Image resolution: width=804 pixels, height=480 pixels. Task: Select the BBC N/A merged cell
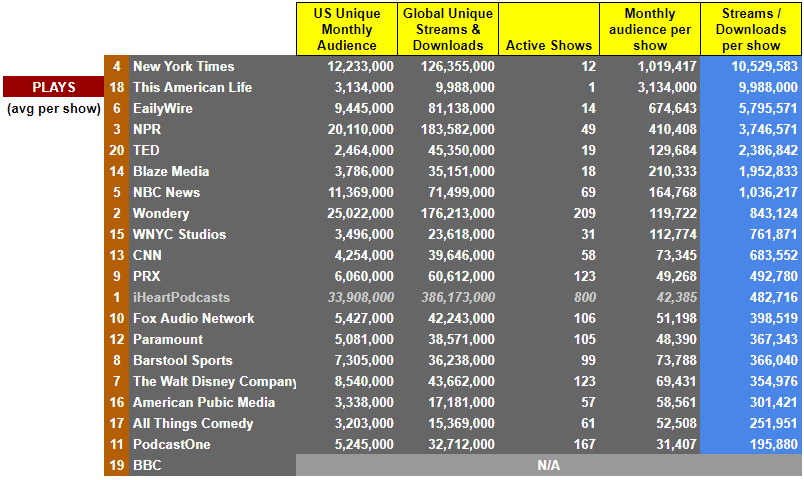tap(549, 465)
